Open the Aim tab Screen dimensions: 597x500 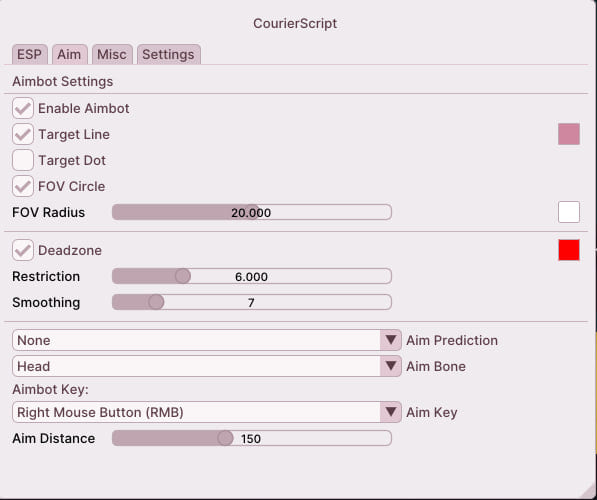[70, 54]
